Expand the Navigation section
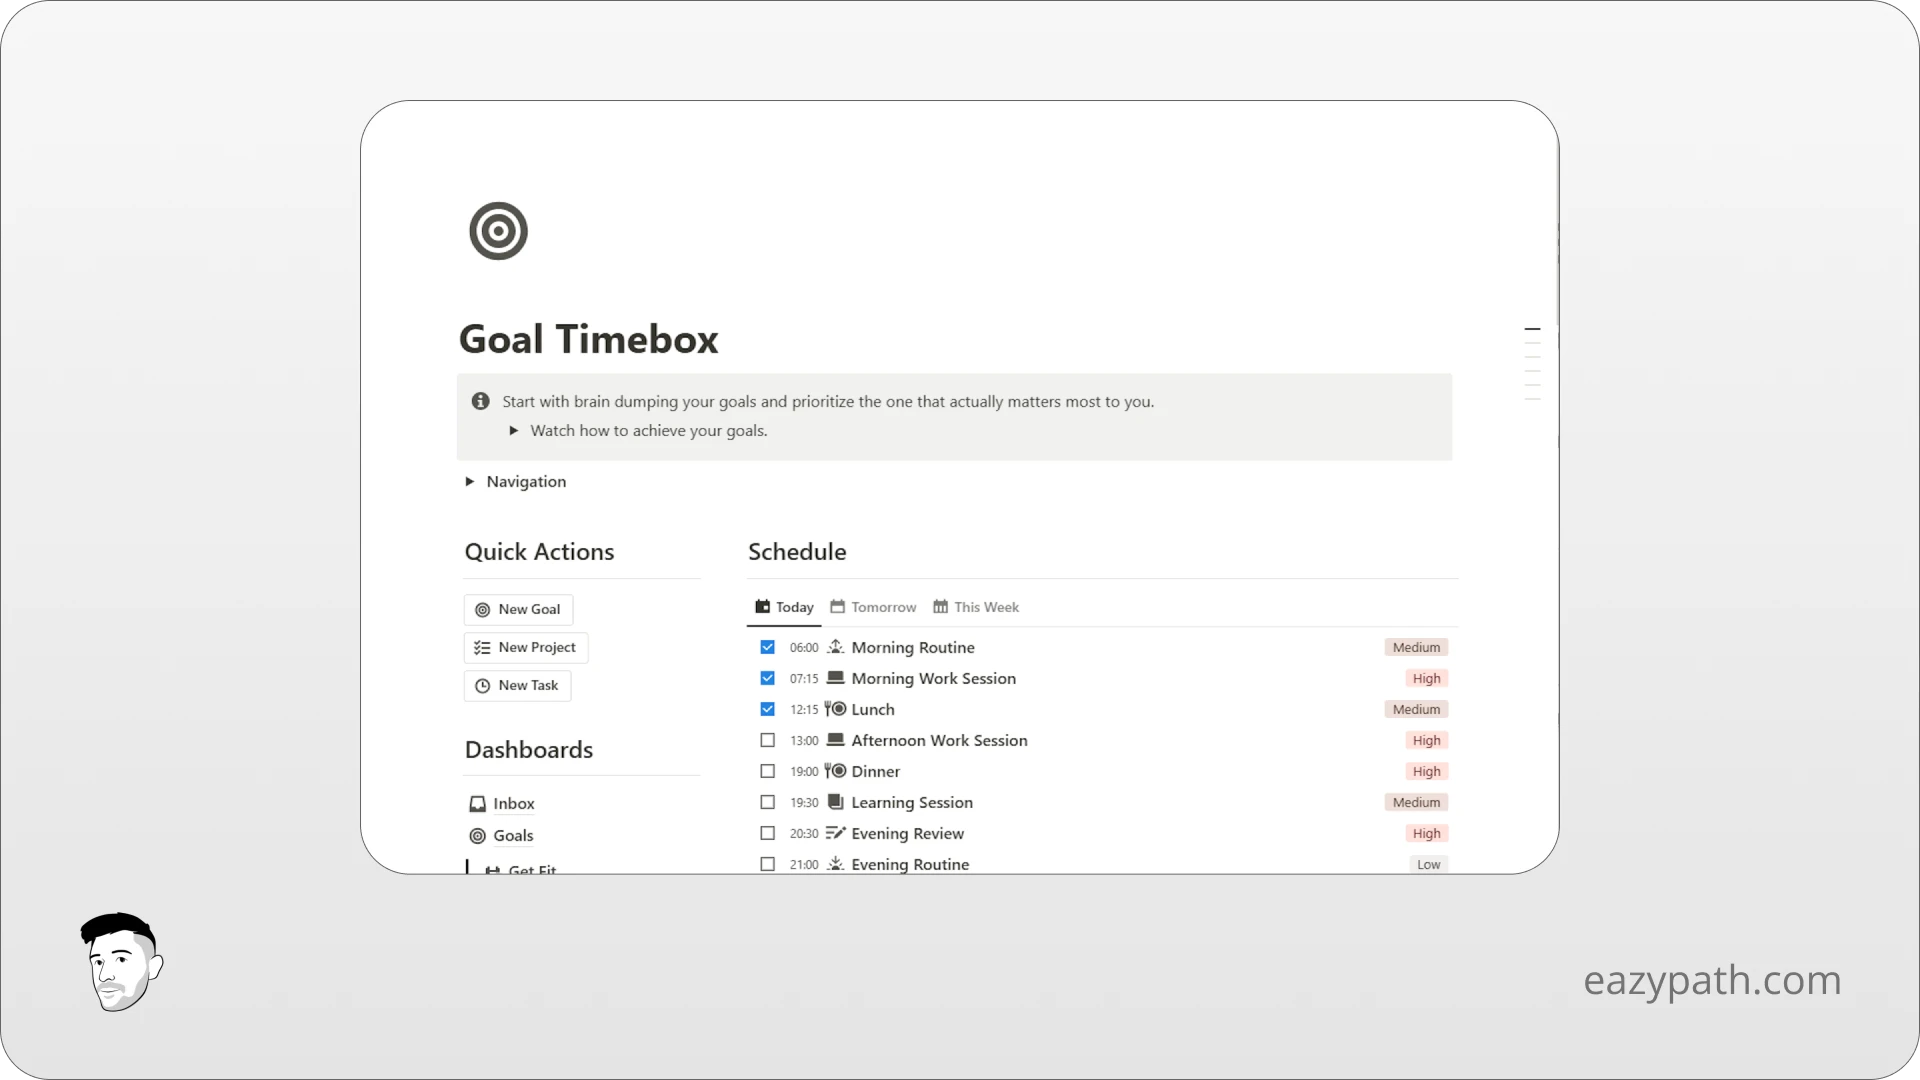 [x=471, y=481]
